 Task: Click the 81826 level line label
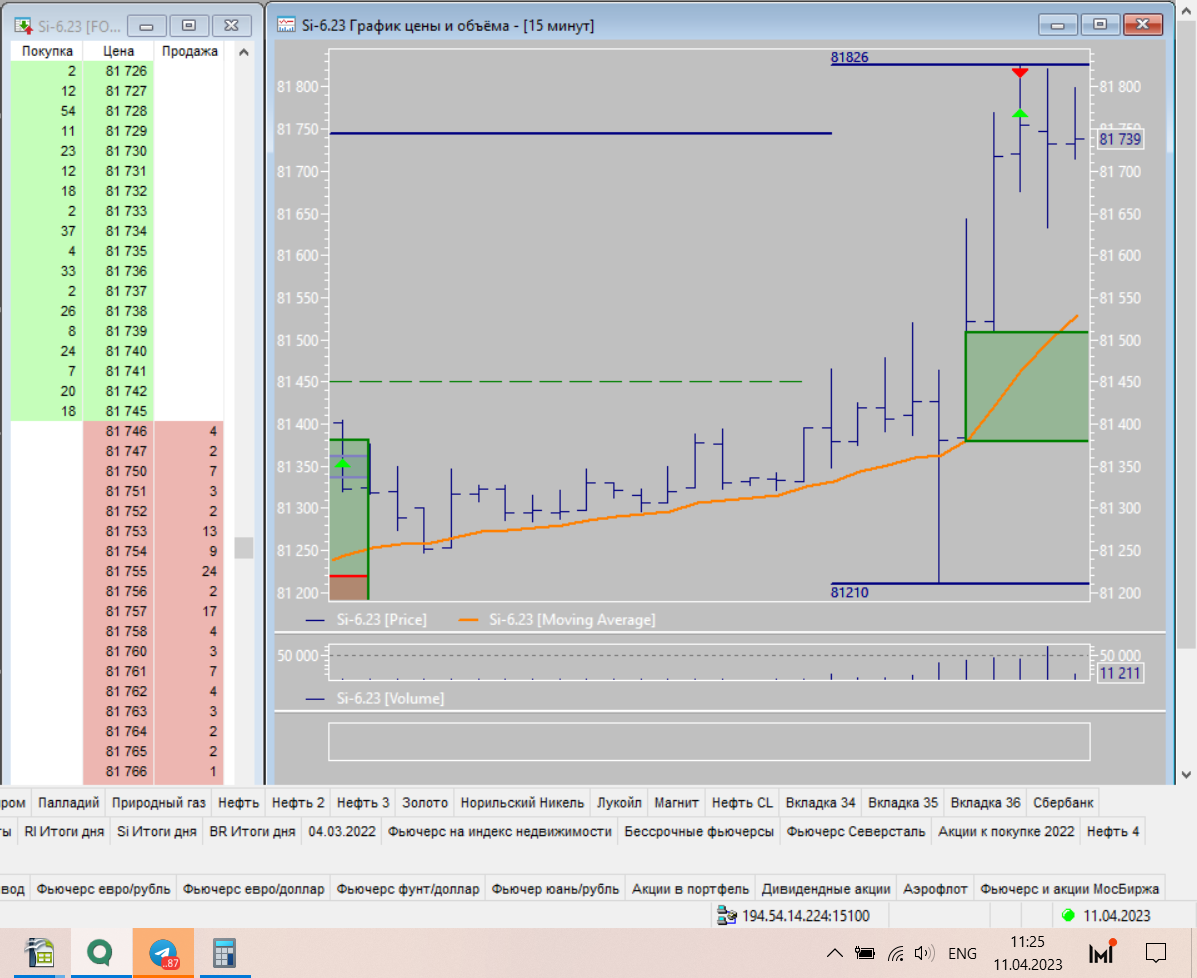pyautogui.click(x=850, y=57)
